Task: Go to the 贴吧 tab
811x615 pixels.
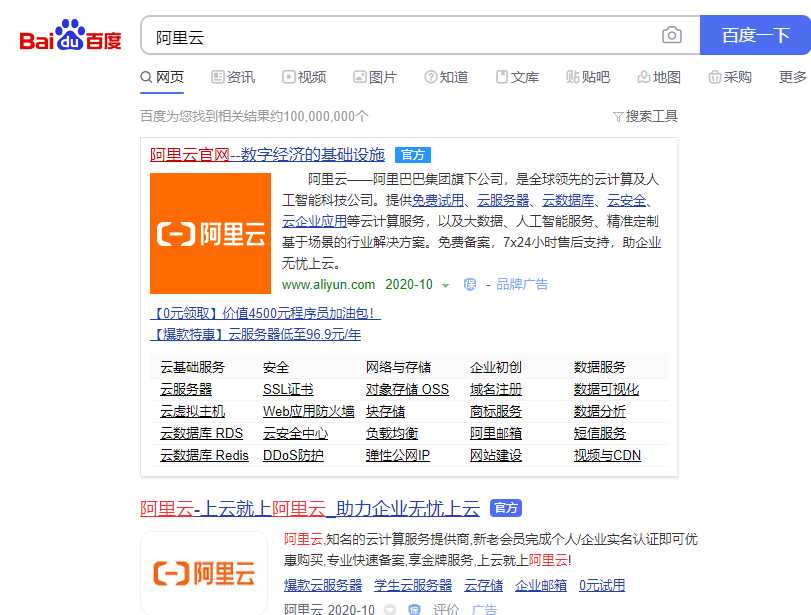Action: [x=588, y=78]
